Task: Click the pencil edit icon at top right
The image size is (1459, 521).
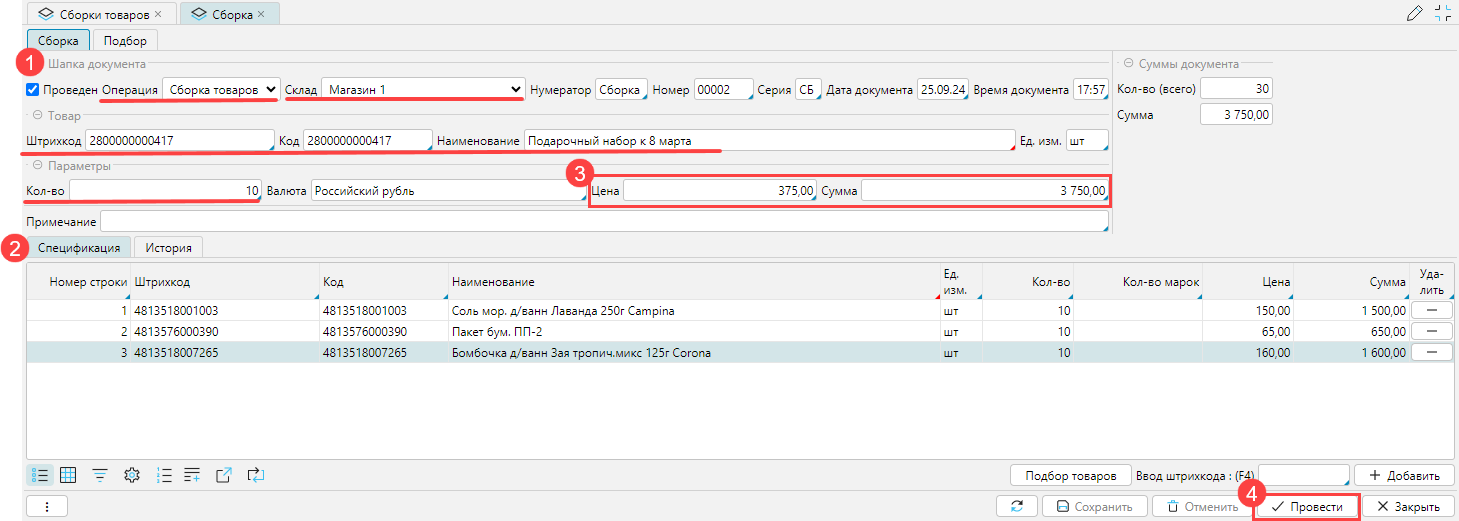Action: point(1414,13)
